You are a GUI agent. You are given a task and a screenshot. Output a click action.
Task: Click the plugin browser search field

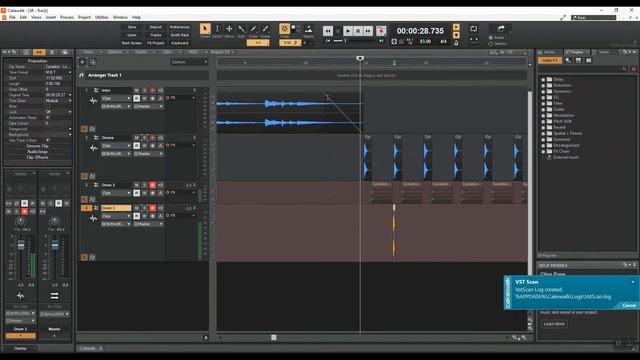[x=583, y=69]
